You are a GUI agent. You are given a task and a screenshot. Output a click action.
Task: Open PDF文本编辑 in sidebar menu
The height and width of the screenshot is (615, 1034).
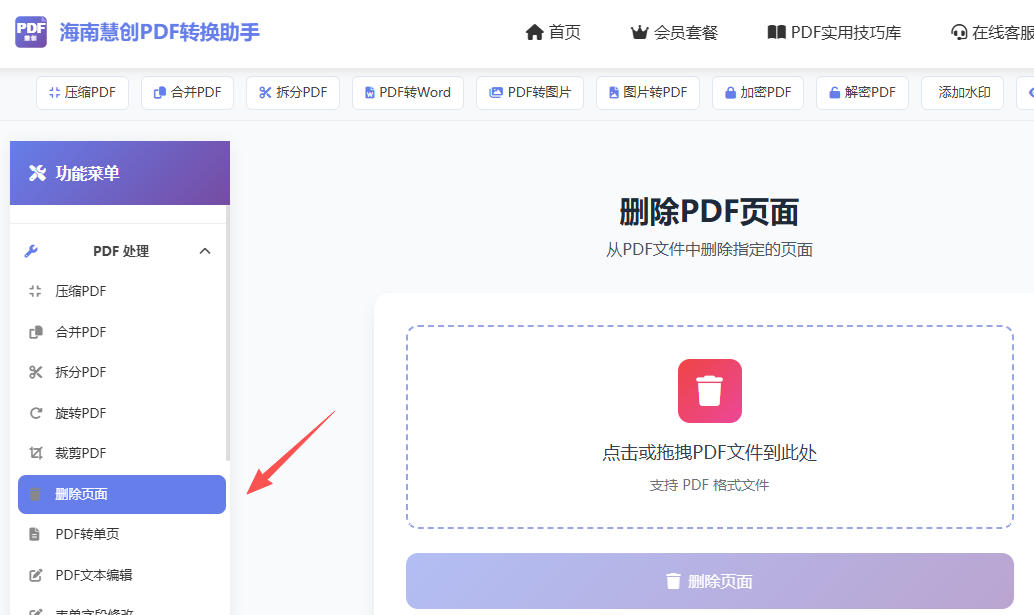[122, 575]
